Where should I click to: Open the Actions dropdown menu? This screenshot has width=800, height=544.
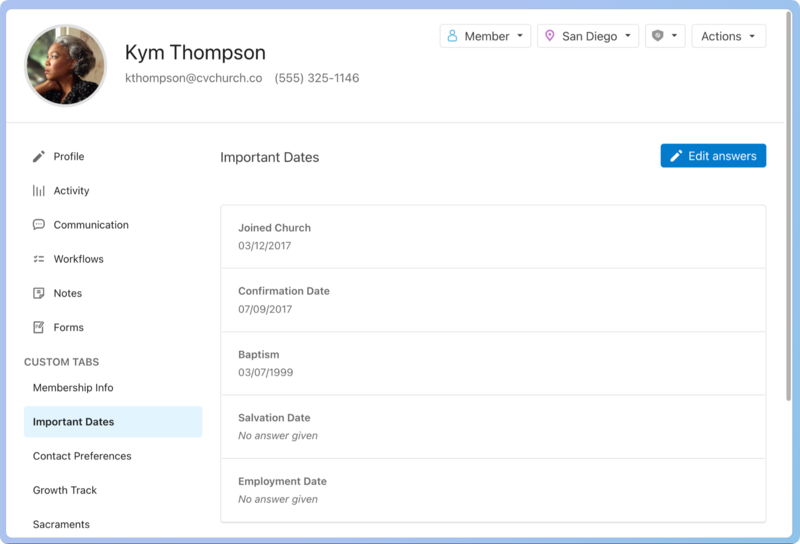(728, 36)
